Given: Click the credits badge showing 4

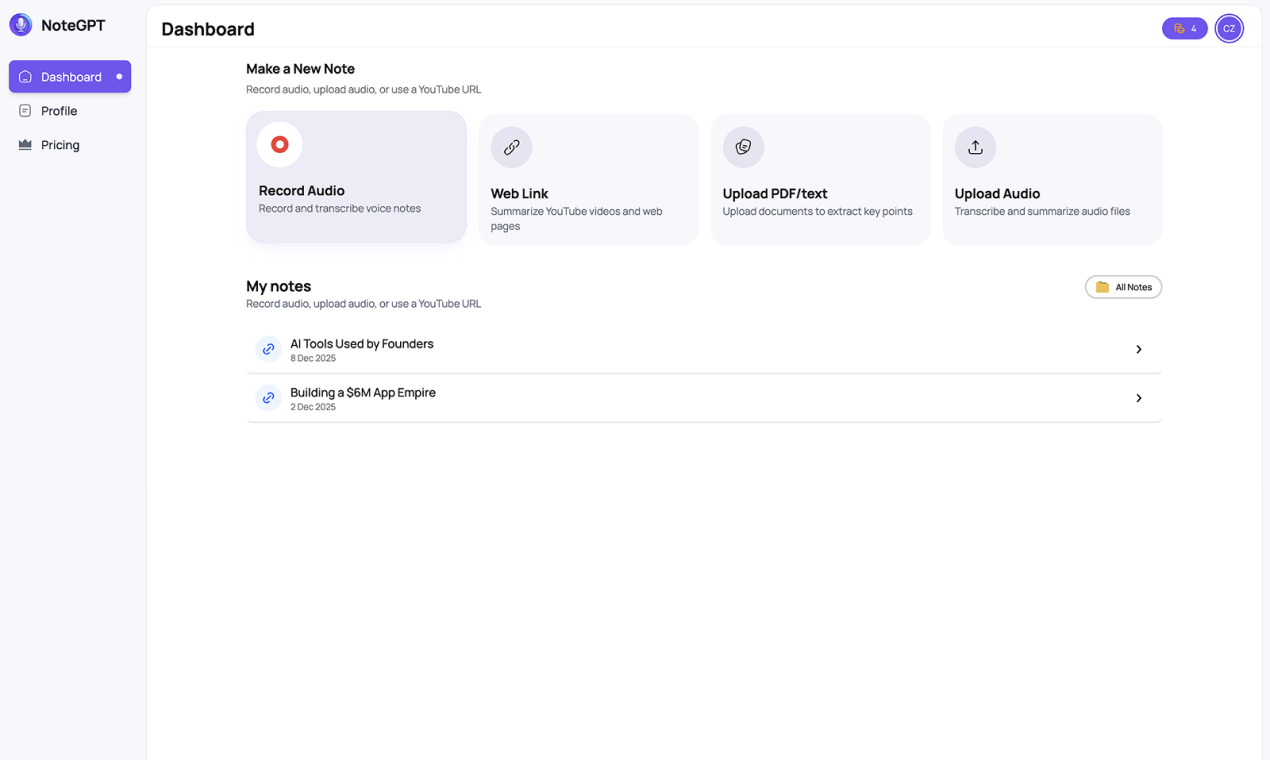Looking at the screenshot, I should (x=1184, y=29).
